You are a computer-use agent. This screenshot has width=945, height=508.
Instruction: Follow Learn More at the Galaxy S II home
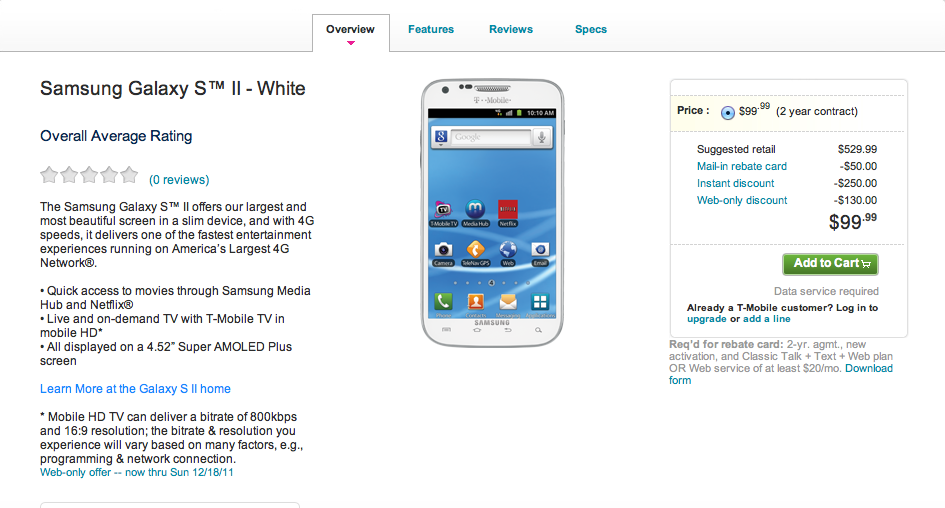pos(135,389)
